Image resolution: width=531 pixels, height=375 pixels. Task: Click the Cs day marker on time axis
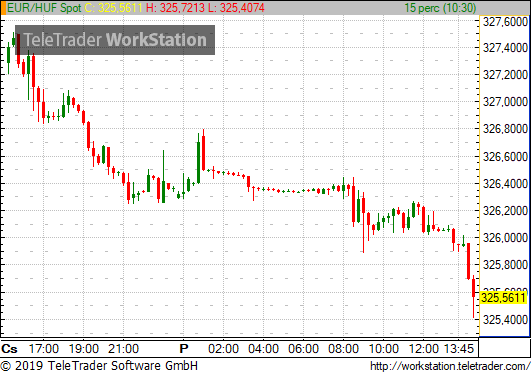(x=9, y=349)
